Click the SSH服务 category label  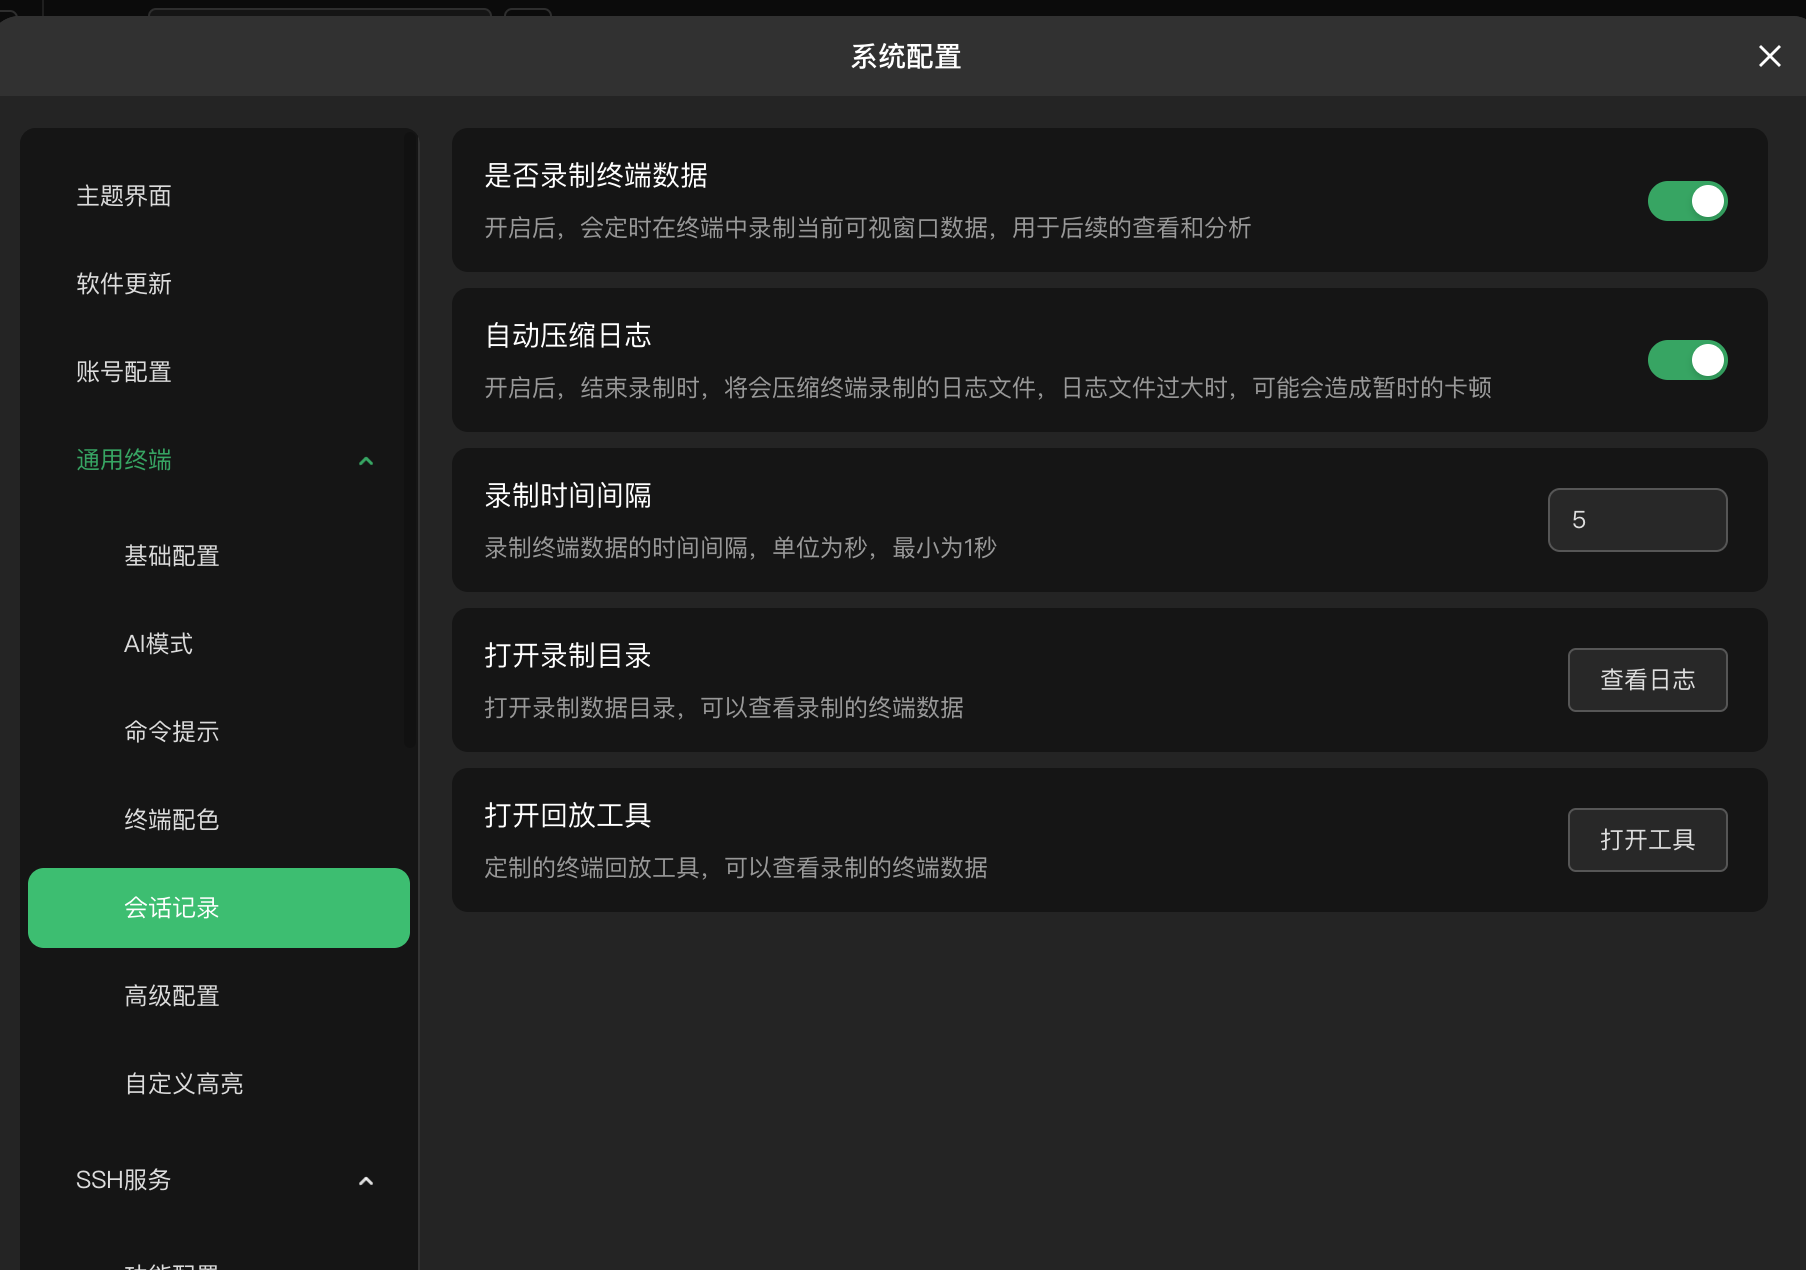pyautogui.click(x=124, y=1180)
